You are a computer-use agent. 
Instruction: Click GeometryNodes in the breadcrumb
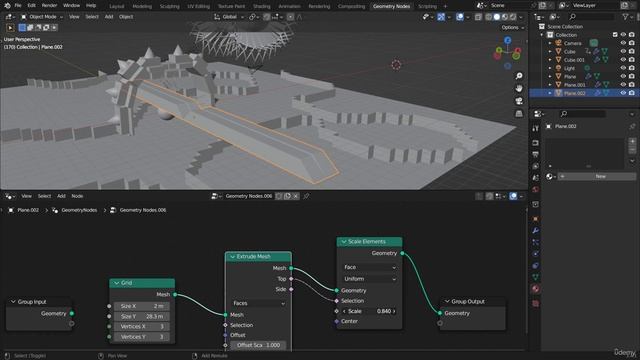pos(79,210)
